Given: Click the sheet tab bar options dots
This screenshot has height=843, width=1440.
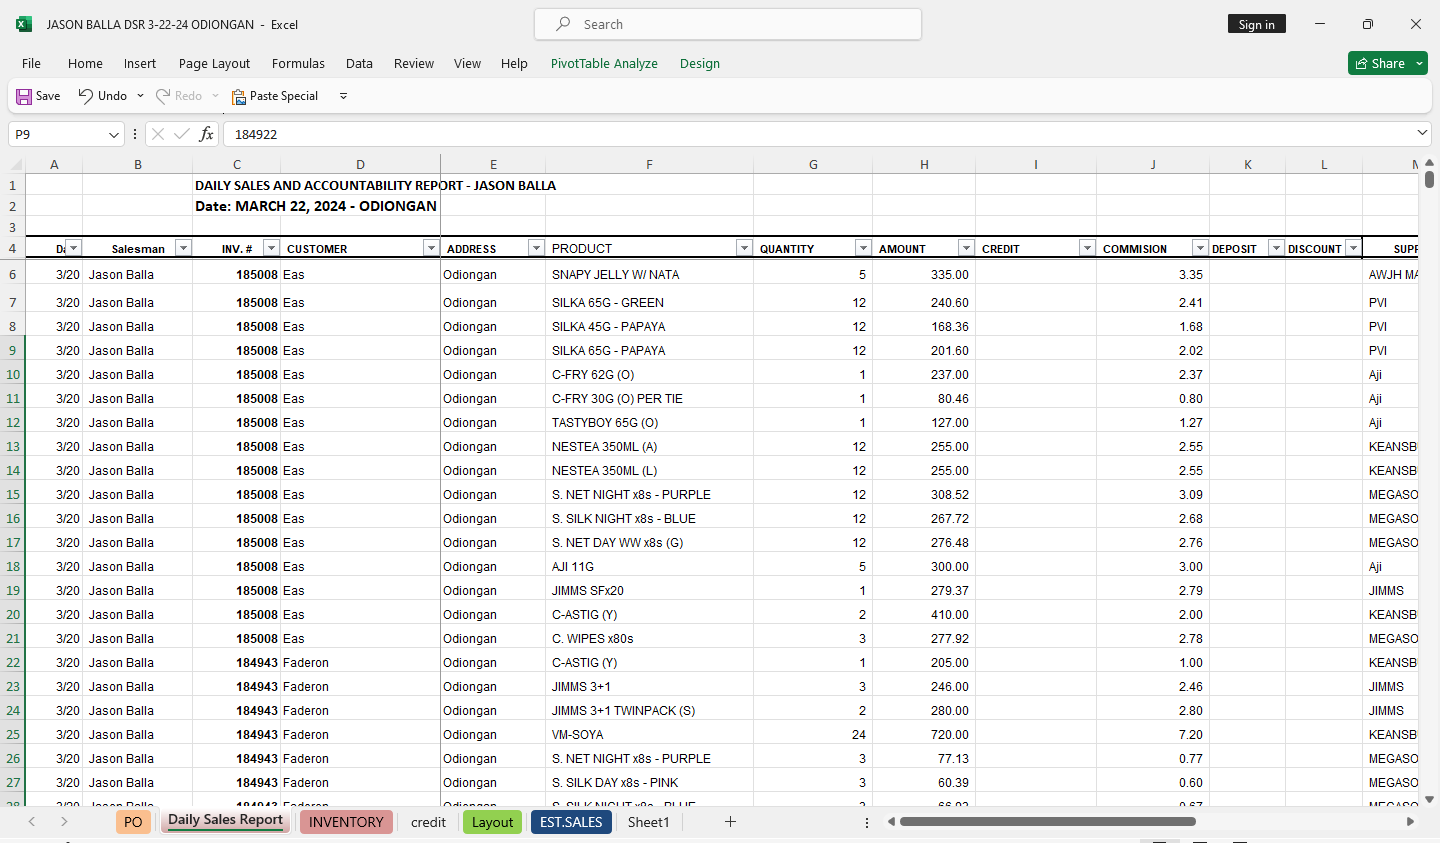Looking at the screenshot, I should click(x=866, y=822).
